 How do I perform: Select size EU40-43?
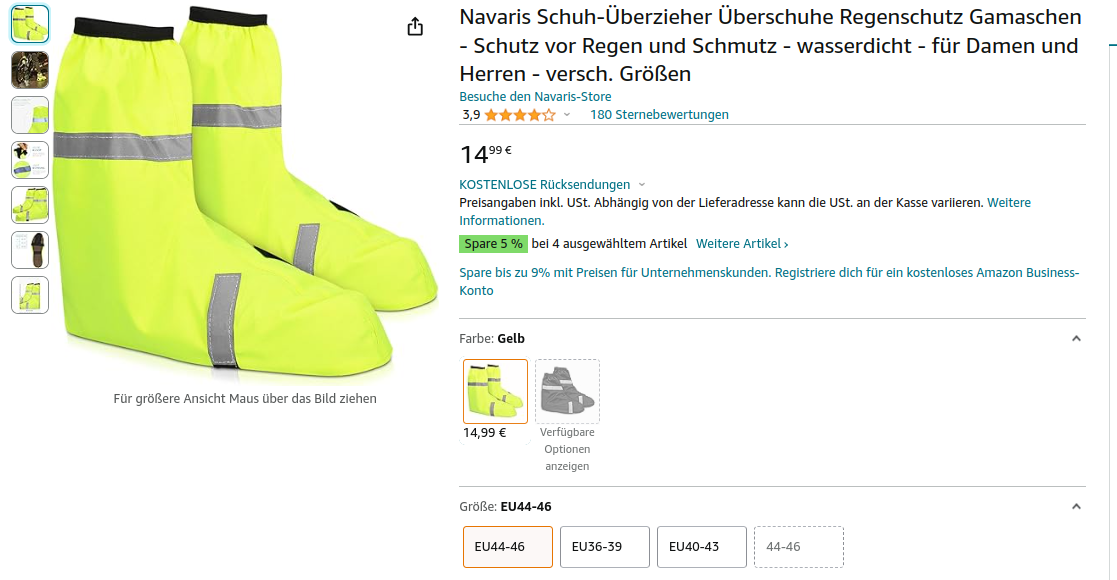702,547
